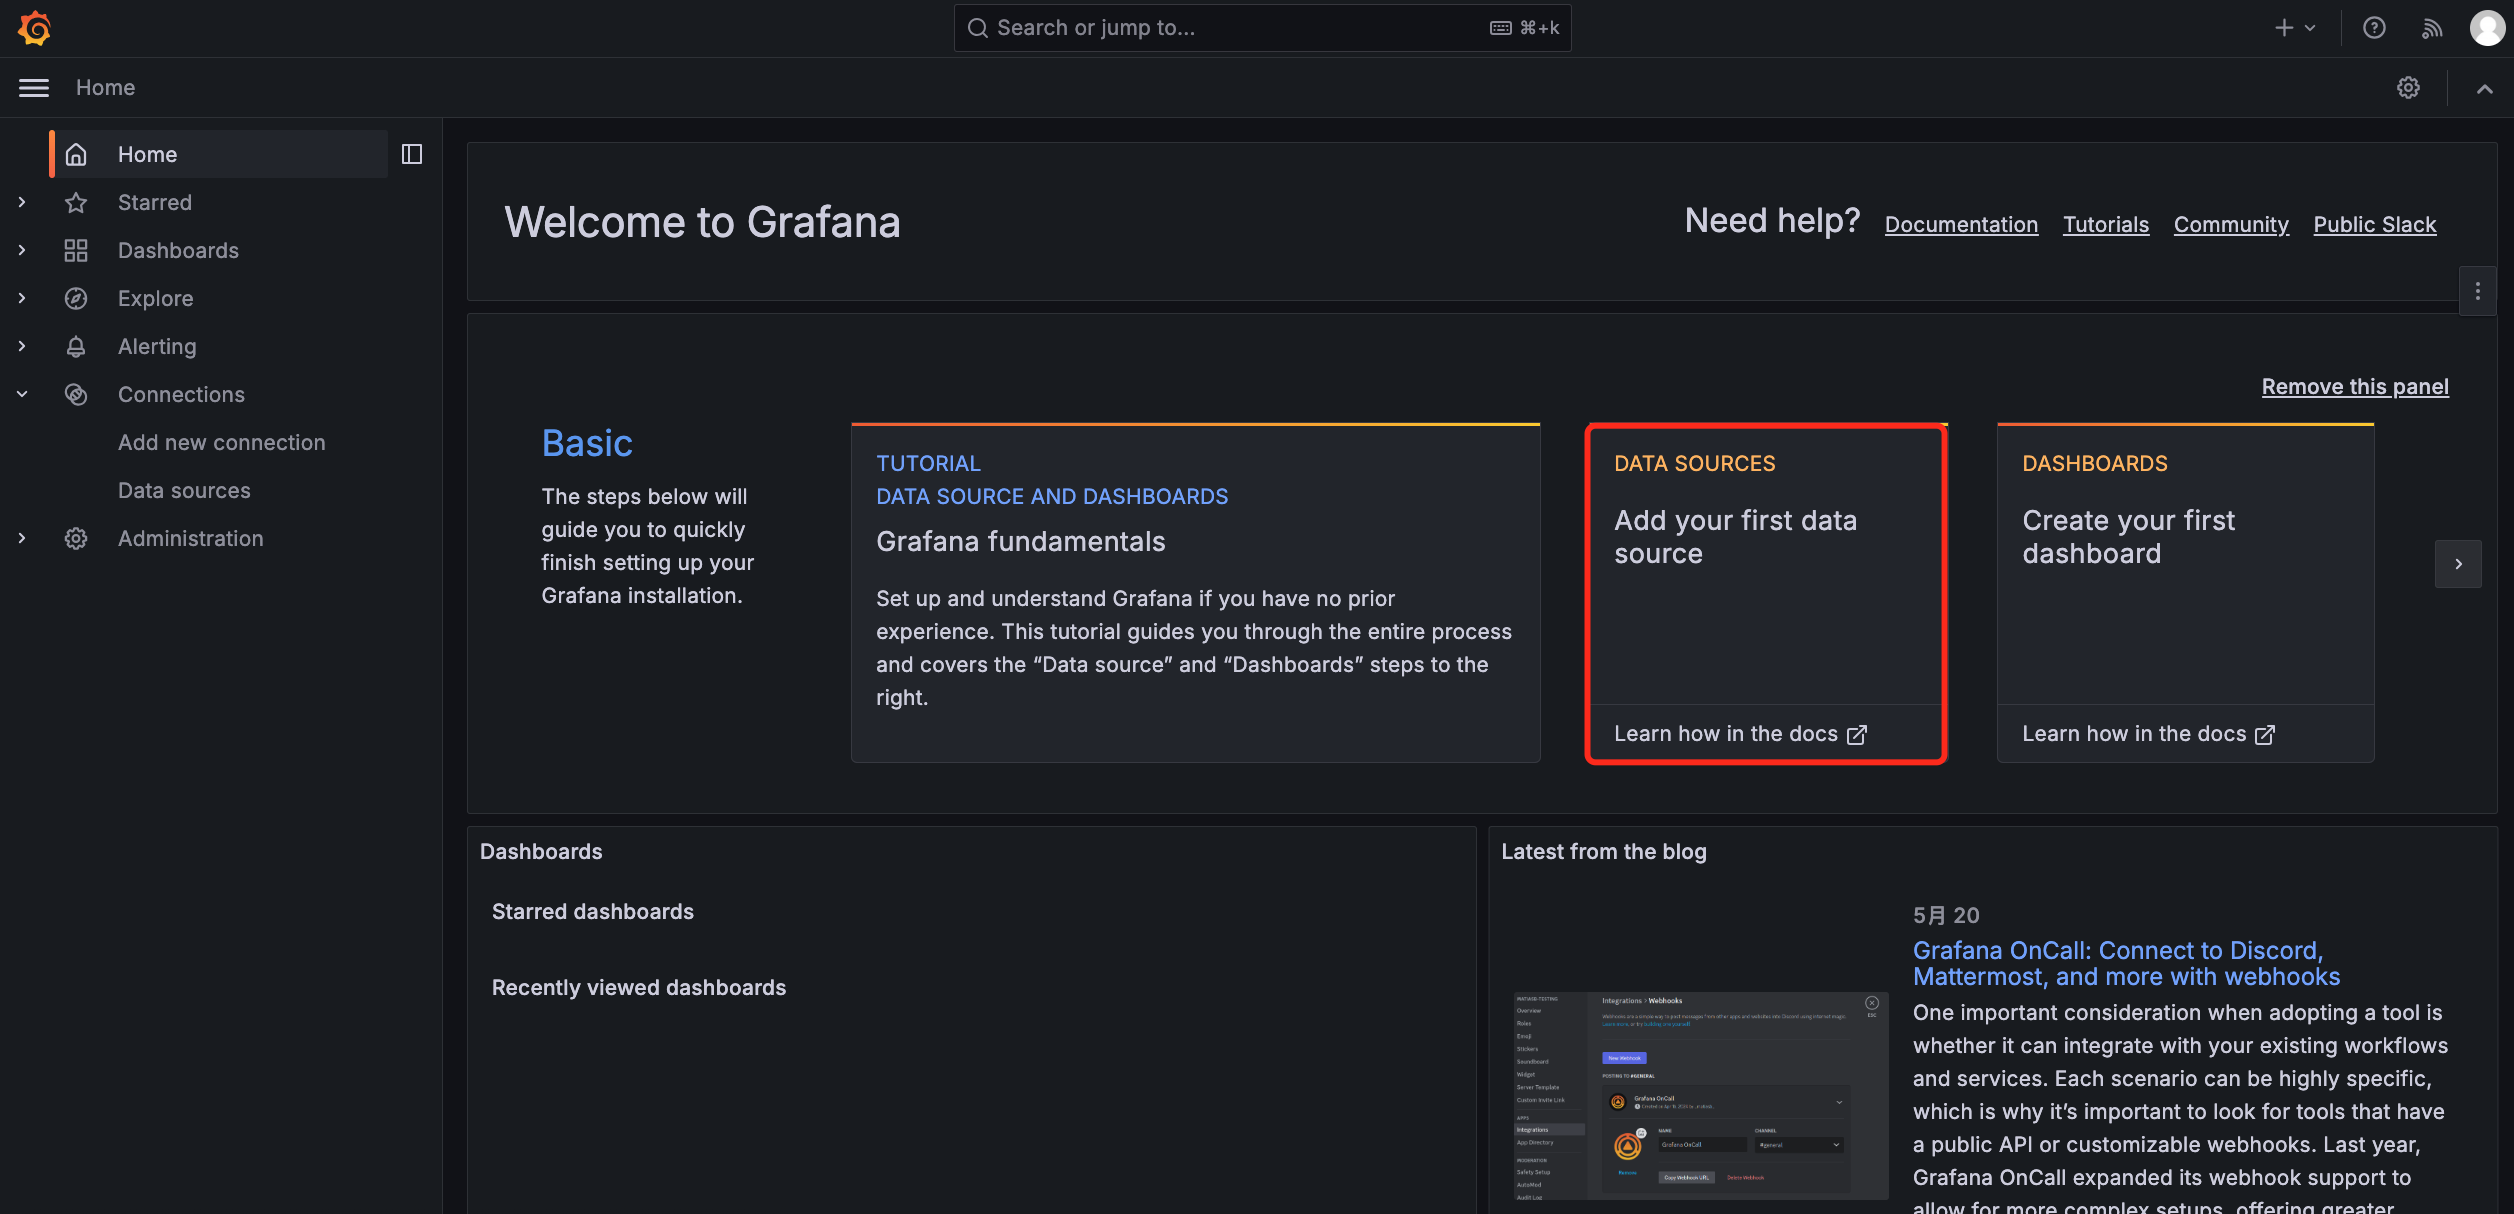This screenshot has width=2514, height=1214.
Task: Open the Public Slack link
Action: pyautogui.click(x=2375, y=224)
